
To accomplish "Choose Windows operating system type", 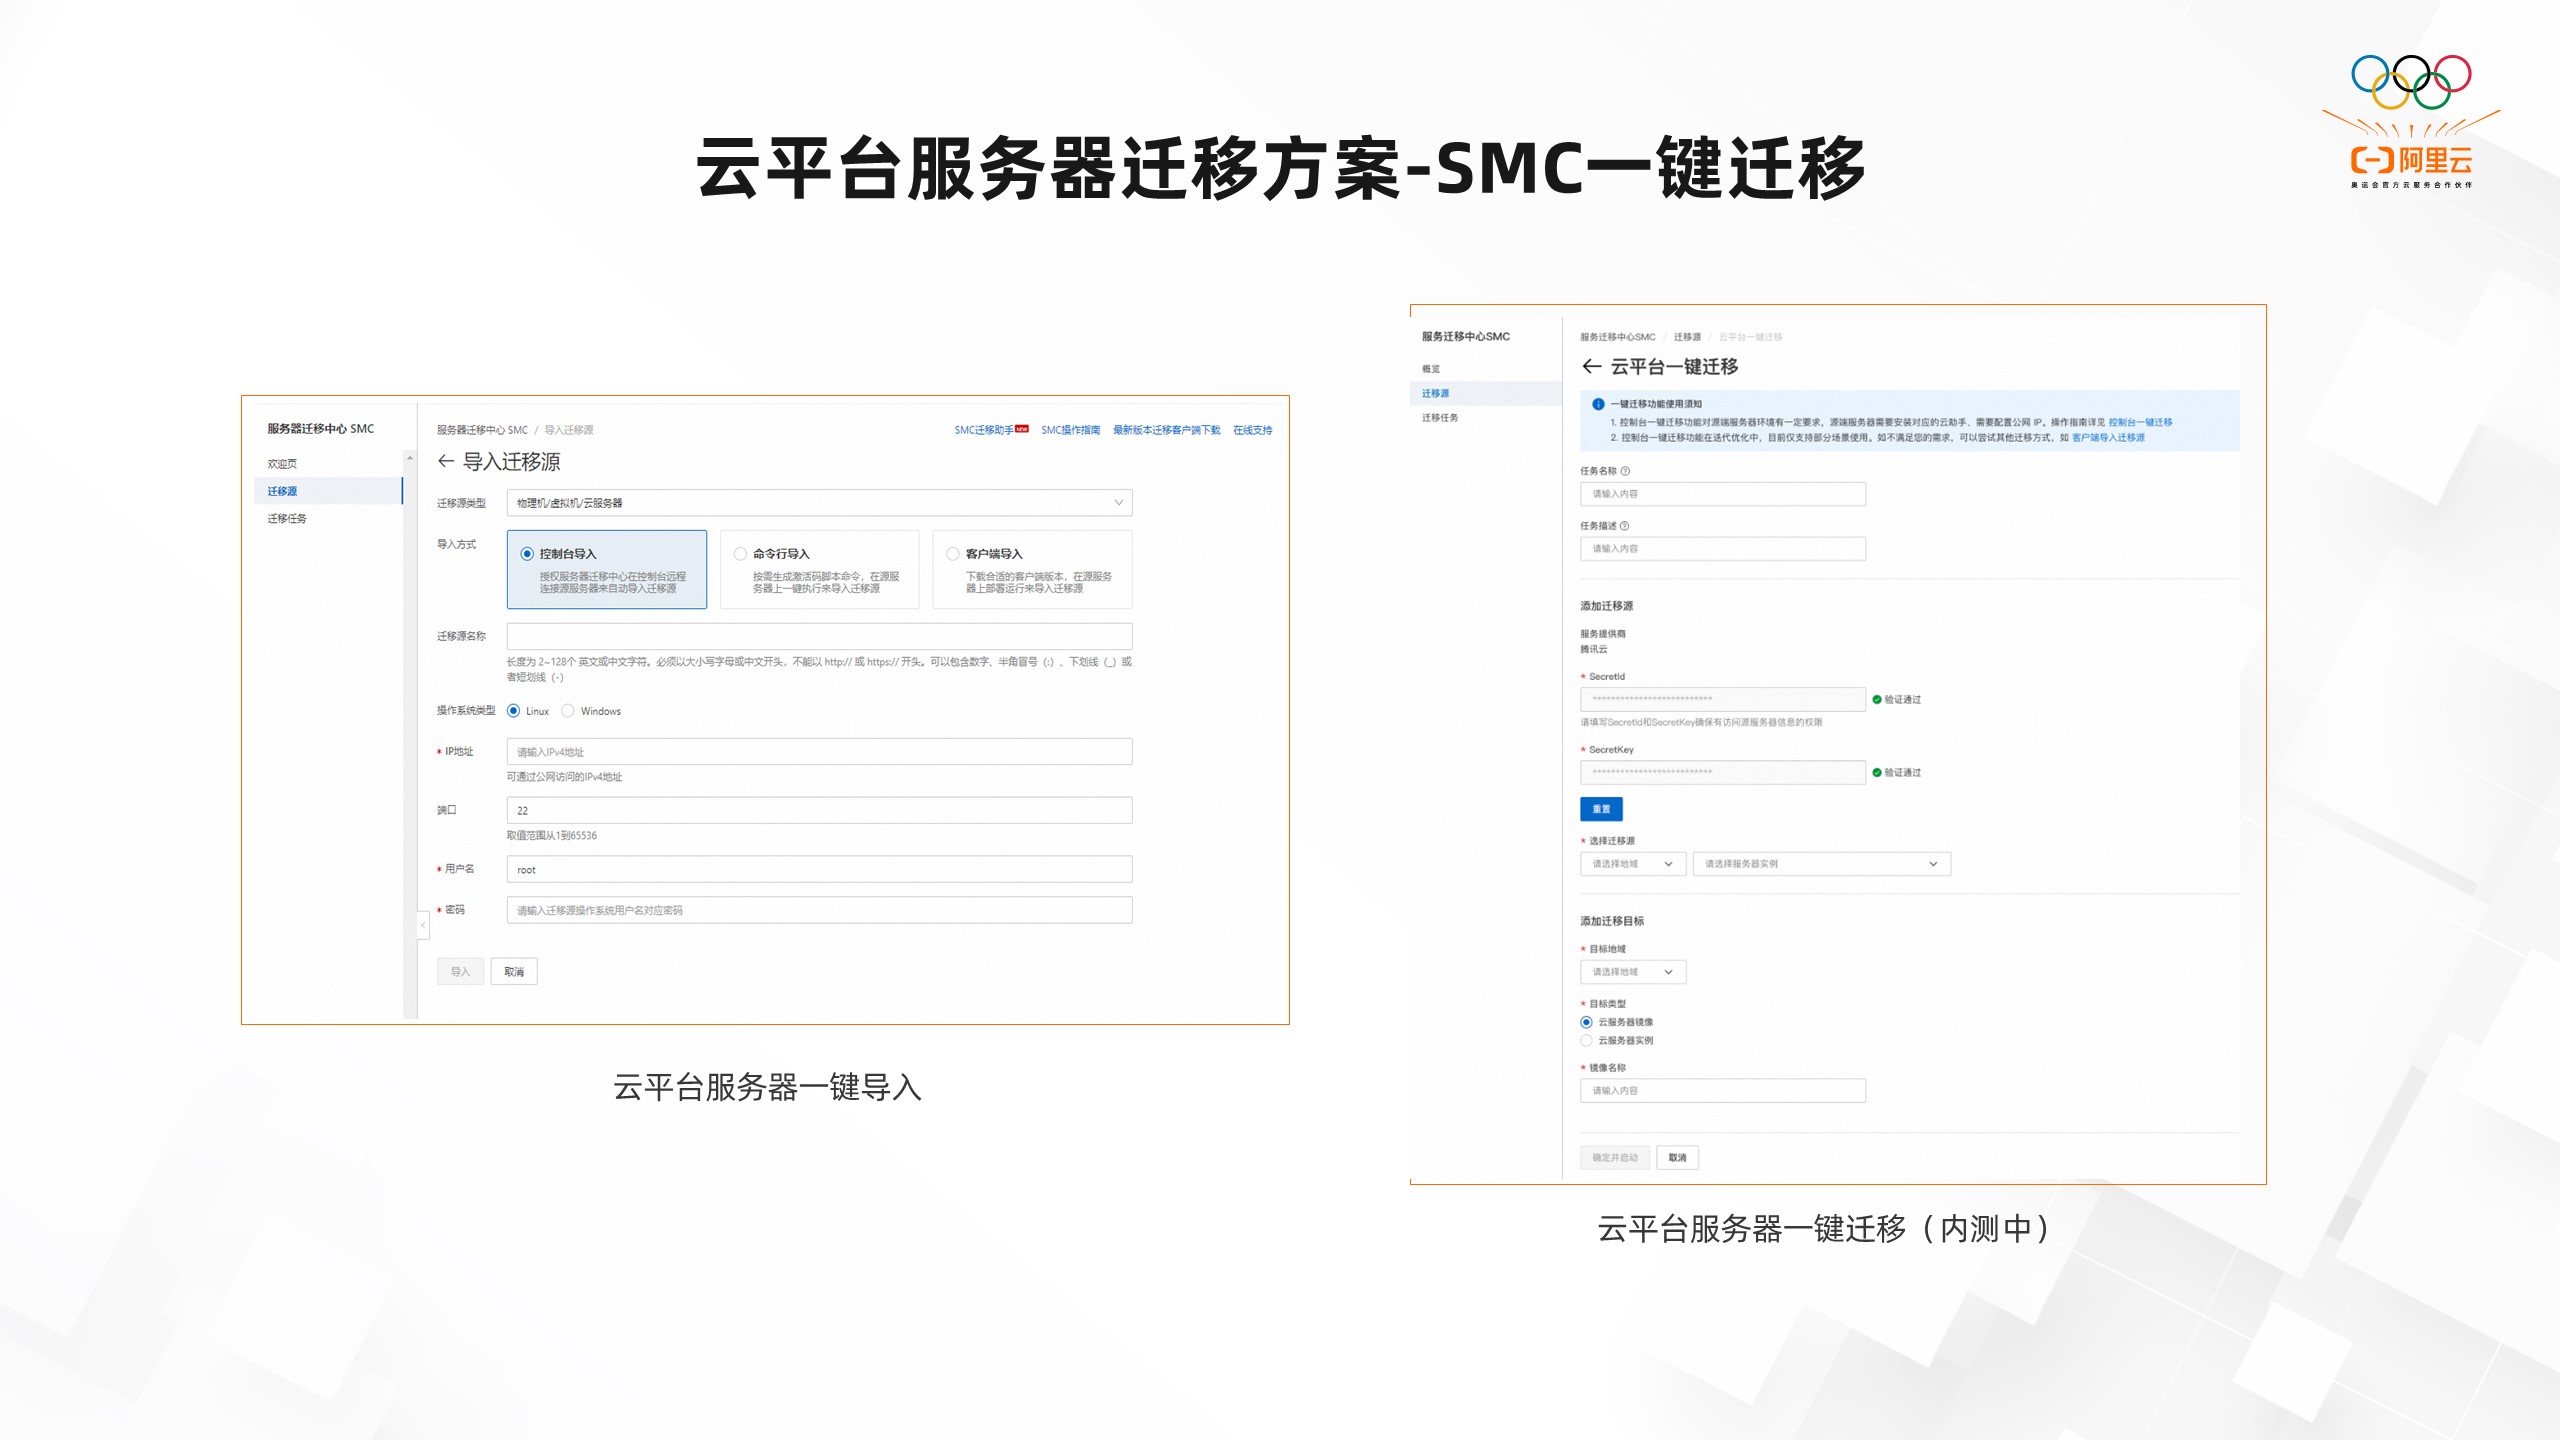I will coord(568,711).
